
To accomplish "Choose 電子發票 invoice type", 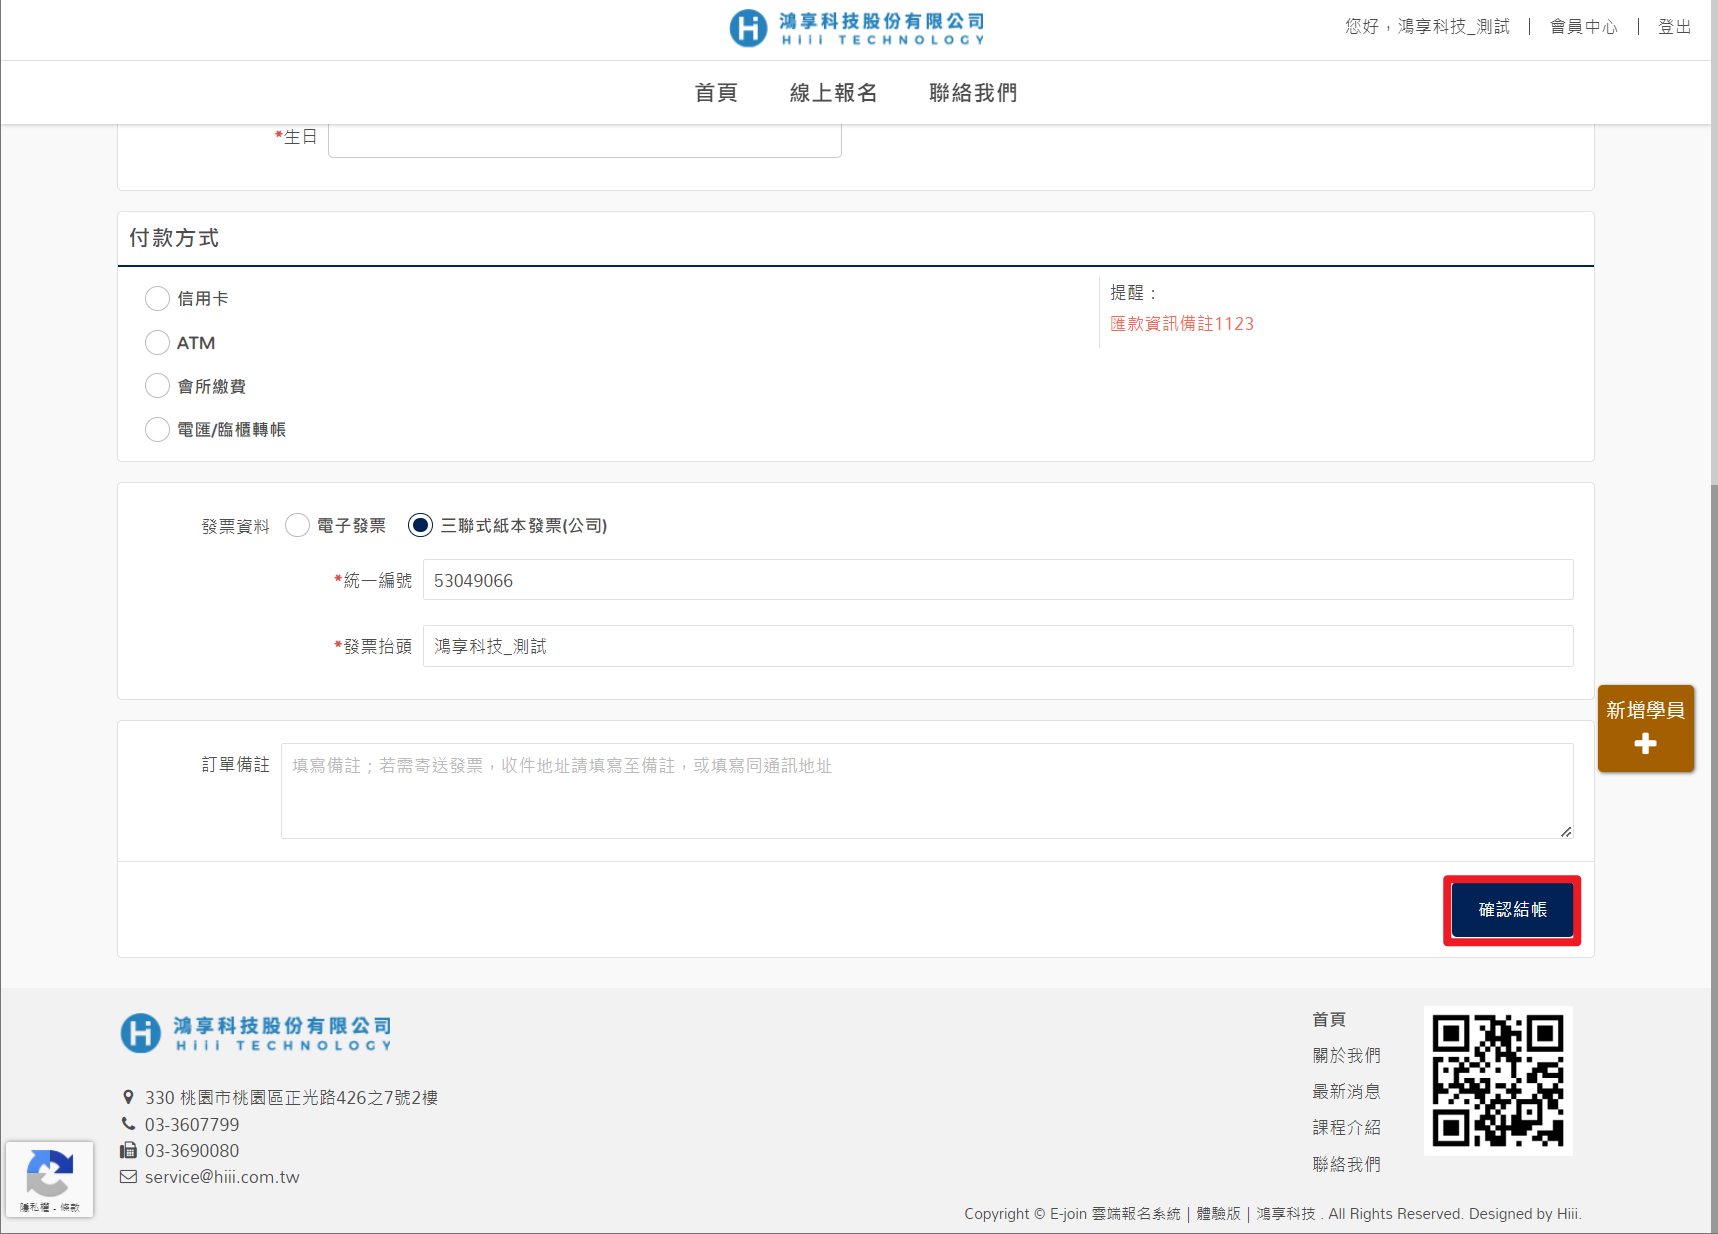I will coord(297,526).
